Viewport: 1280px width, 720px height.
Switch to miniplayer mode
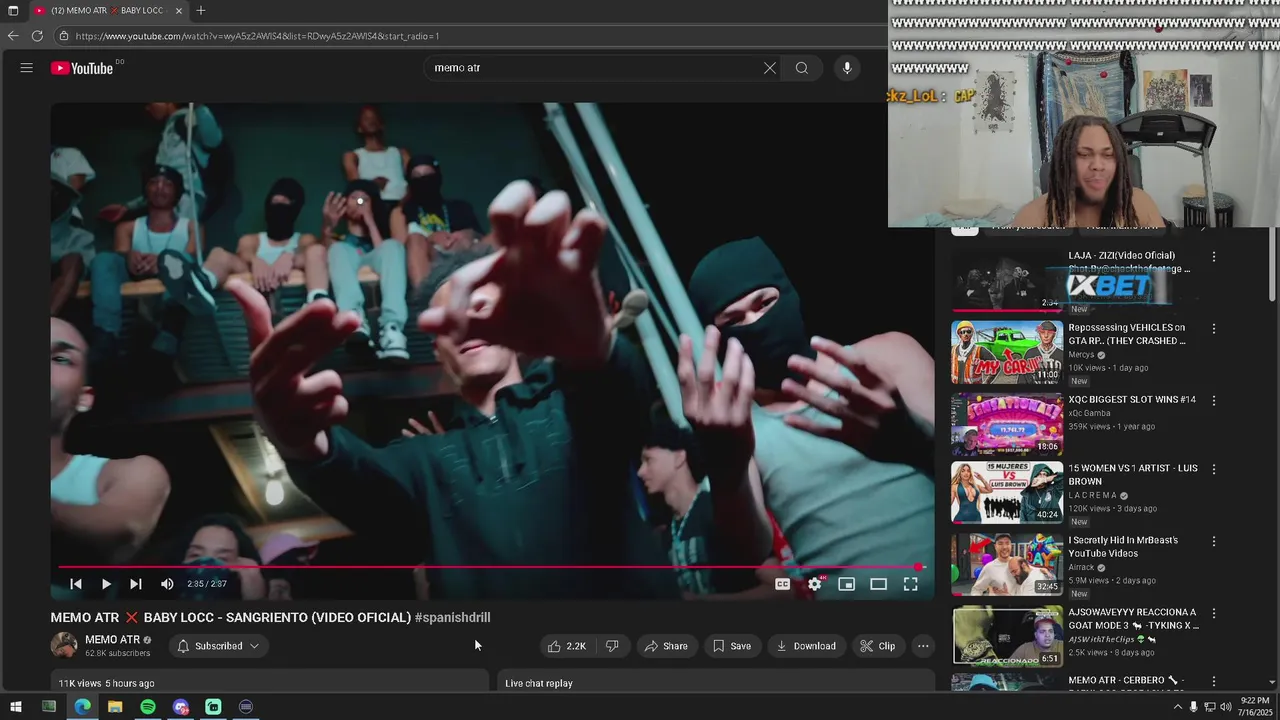[846, 584]
